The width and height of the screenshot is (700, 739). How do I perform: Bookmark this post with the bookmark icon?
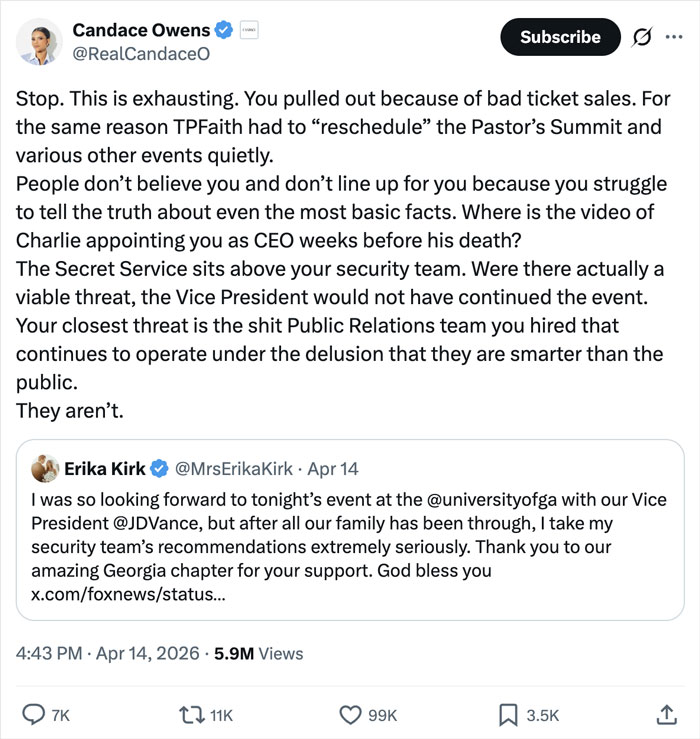510,714
